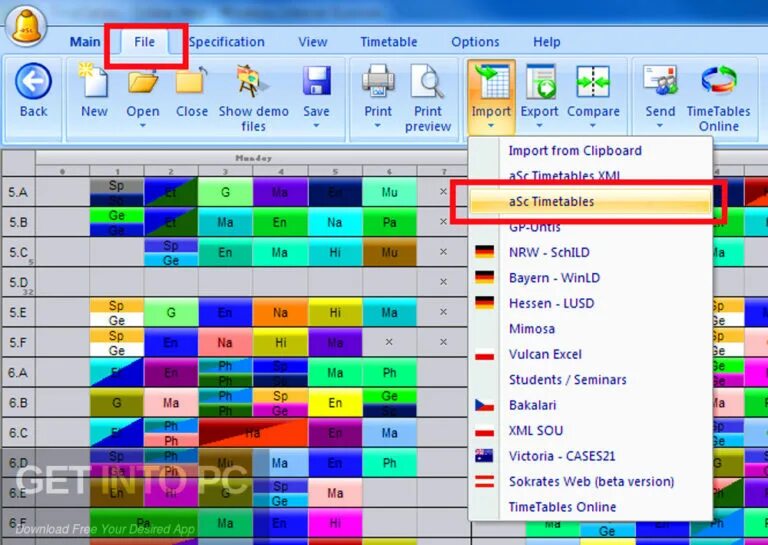Click the orange Na card in row 5.E
Screen dimensions: 768x545
pos(280,312)
